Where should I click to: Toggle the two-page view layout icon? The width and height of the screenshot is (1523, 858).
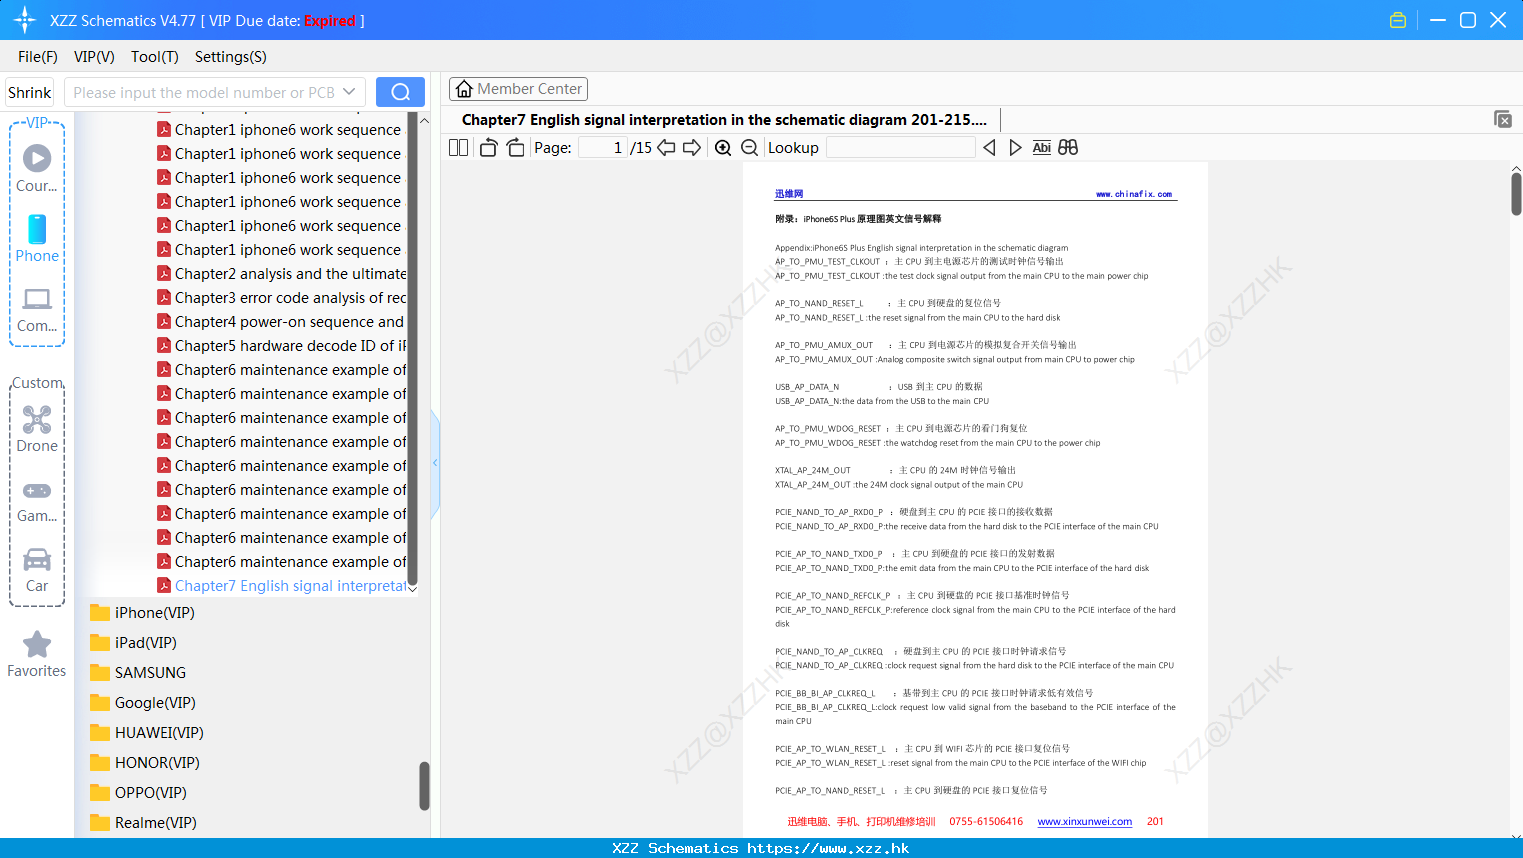458,147
